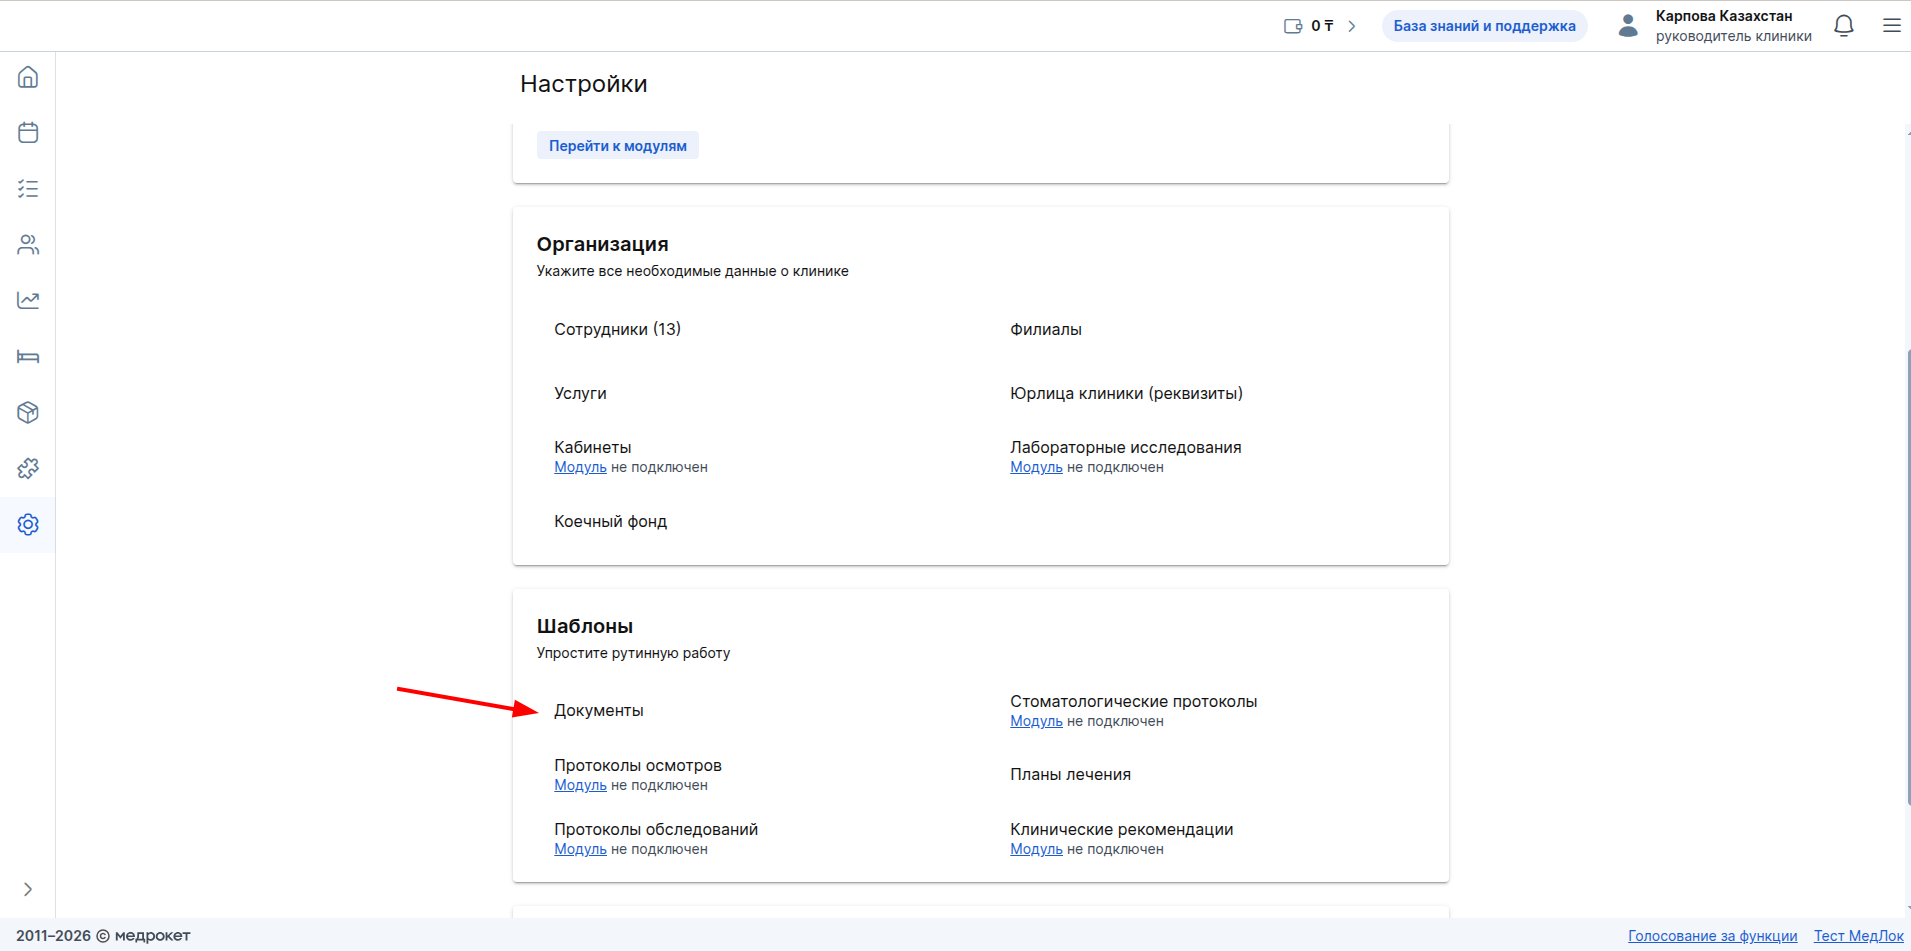The height and width of the screenshot is (951, 1911).
Task: Click the notifications bell icon
Action: pyautogui.click(x=1844, y=26)
